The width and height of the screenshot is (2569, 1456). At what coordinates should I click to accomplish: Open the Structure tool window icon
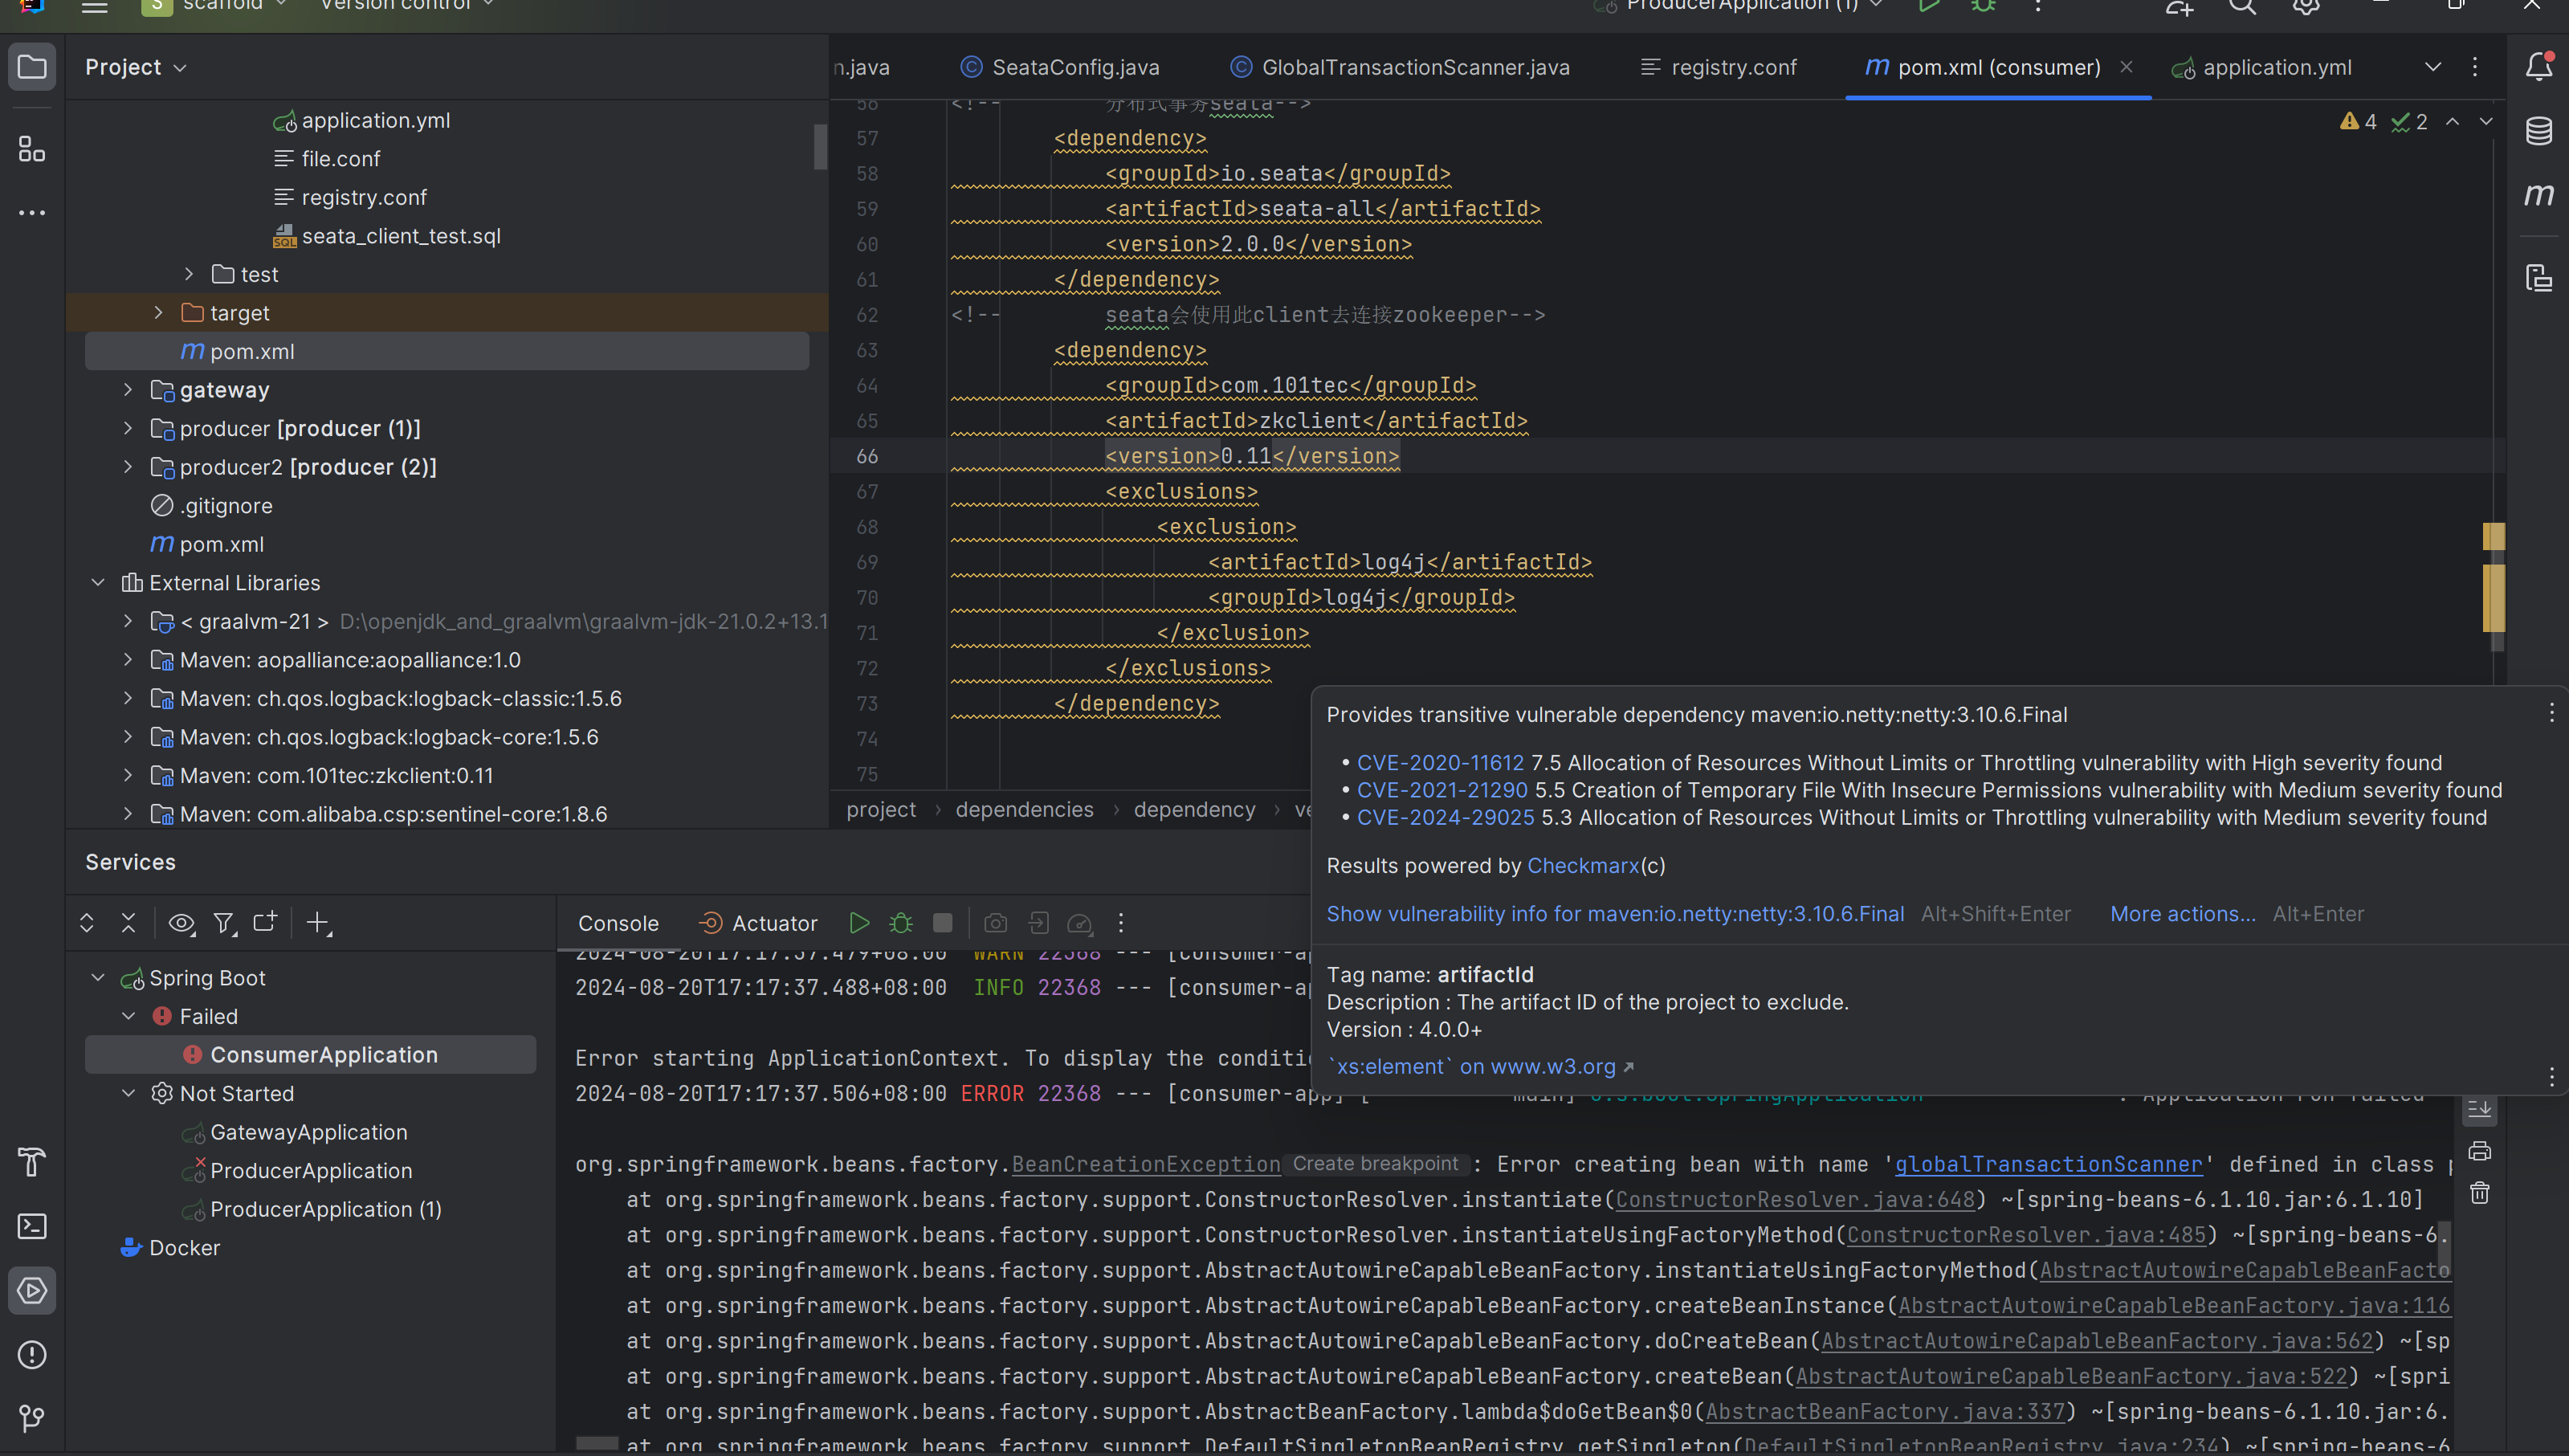pyautogui.click(x=32, y=149)
